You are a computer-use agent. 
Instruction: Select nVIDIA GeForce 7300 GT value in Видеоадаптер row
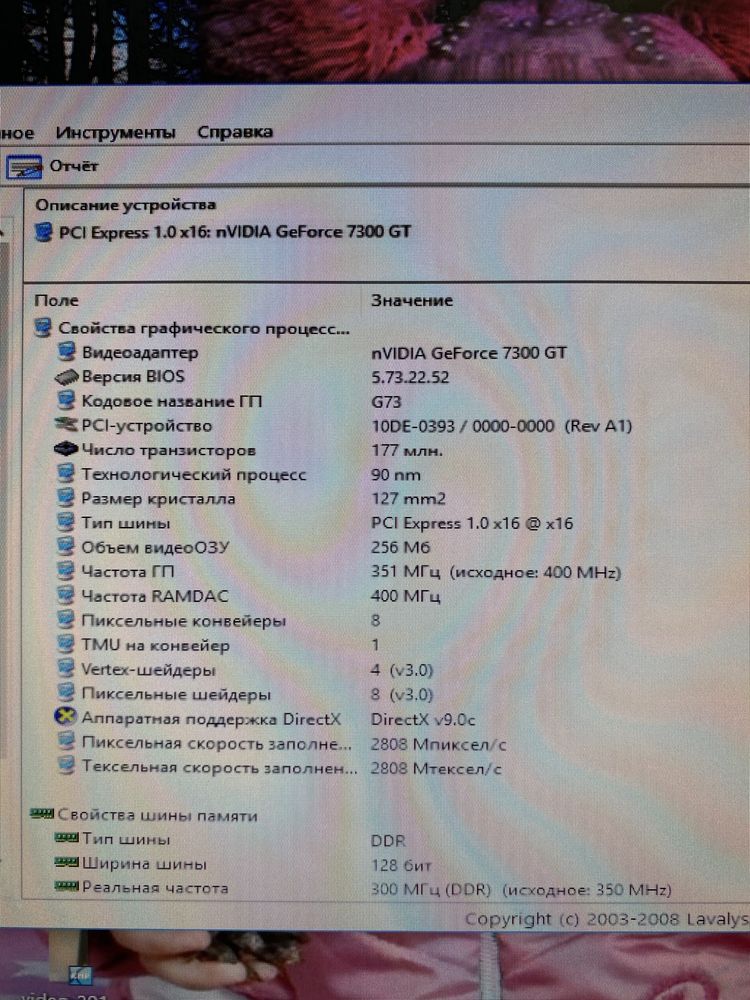tap(469, 353)
